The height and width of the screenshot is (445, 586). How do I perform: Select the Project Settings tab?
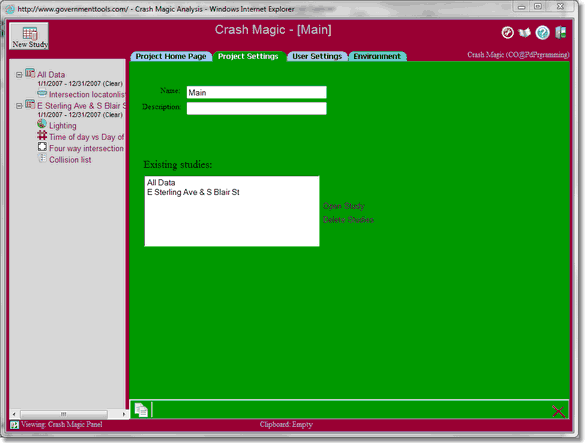[248, 56]
